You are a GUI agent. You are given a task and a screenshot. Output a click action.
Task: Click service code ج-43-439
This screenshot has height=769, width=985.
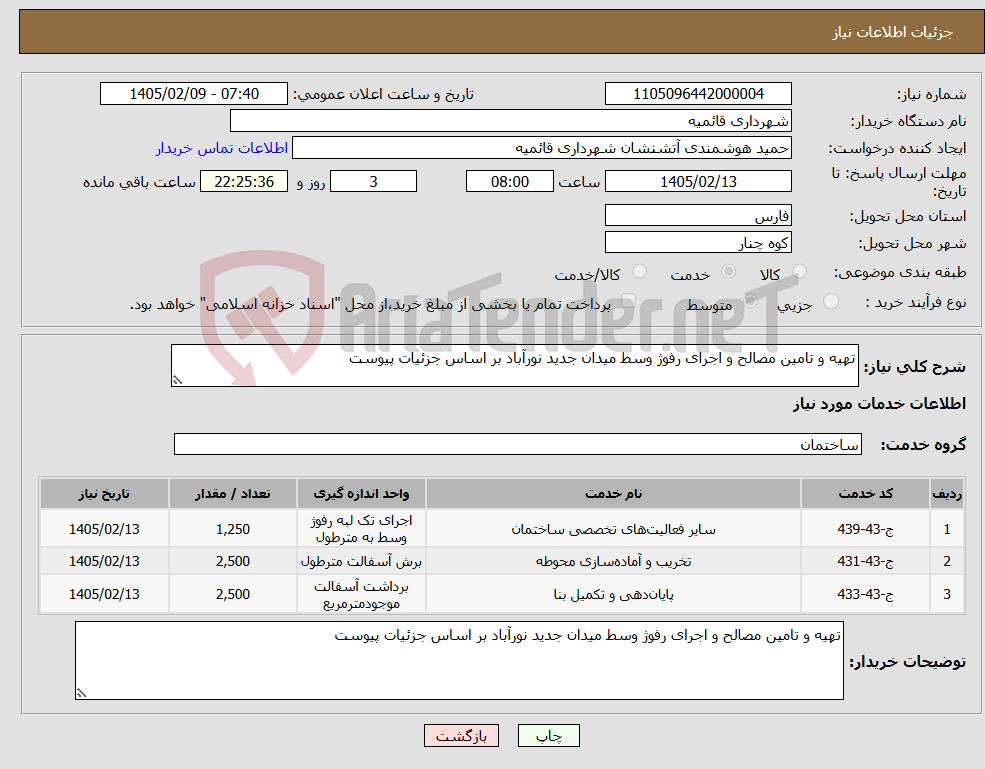pyautogui.click(x=865, y=529)
